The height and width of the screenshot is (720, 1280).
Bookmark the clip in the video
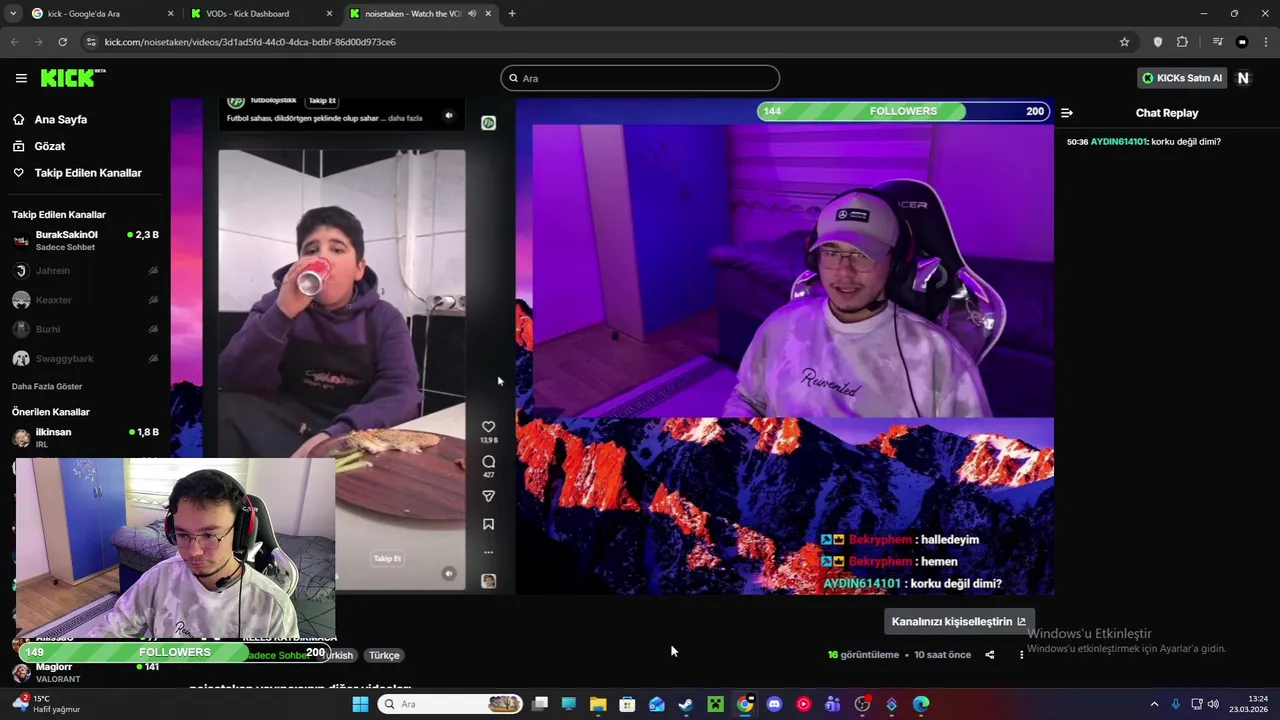[488, 524]
